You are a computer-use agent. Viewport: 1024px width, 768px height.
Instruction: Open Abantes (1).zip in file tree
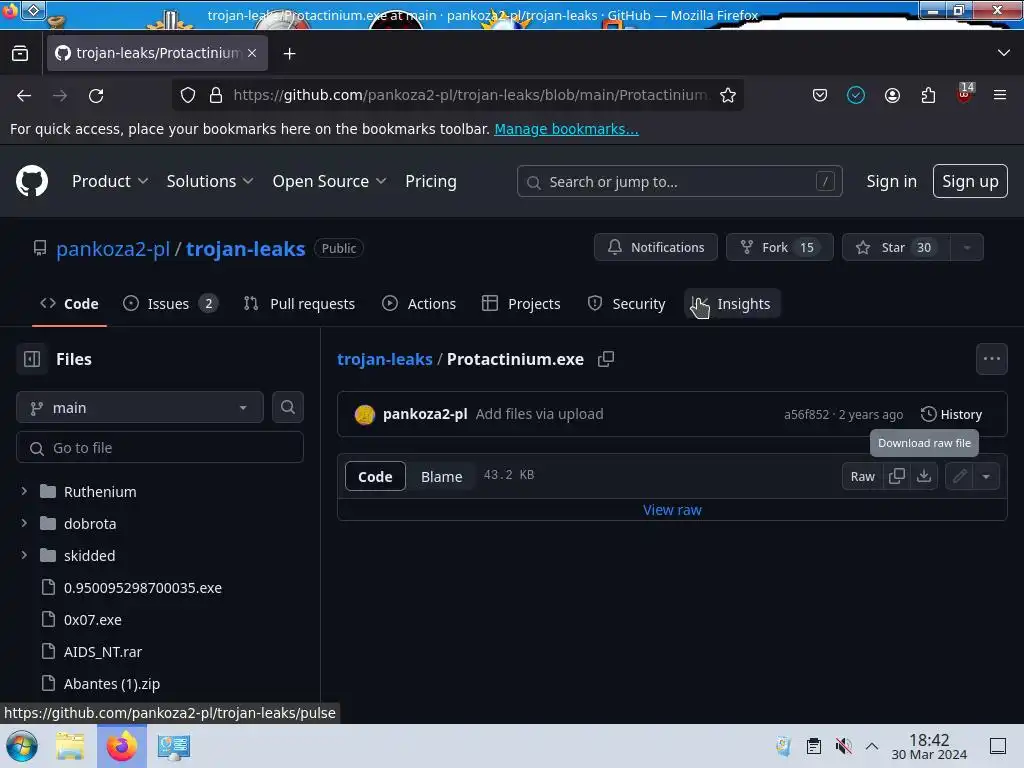[112, 684]
